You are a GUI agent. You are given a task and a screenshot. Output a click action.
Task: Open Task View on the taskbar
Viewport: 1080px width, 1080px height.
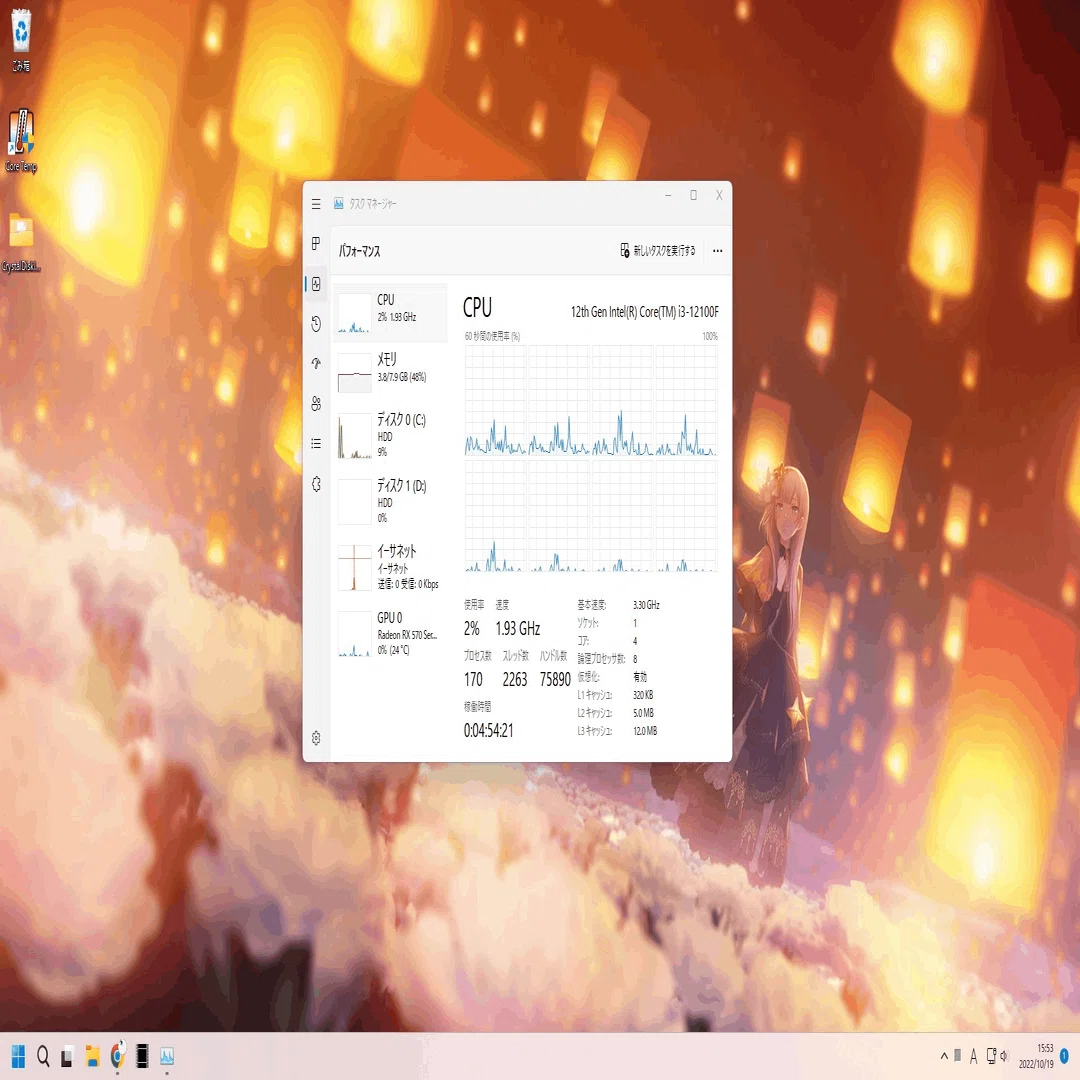tap(67, 1056)
